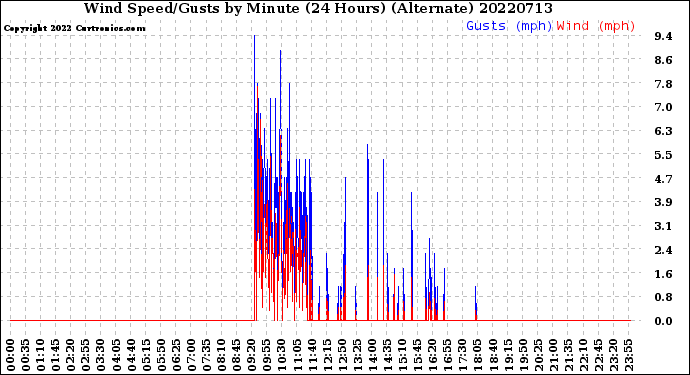The height and width of the screenshot is (375, 690).
Task: Click the 19:50 time axis label
Action: tap(523, 355)
